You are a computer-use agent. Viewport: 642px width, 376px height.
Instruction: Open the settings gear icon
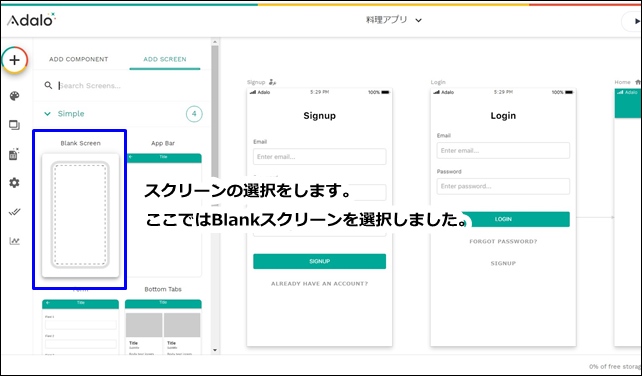(x=14, y=183)
